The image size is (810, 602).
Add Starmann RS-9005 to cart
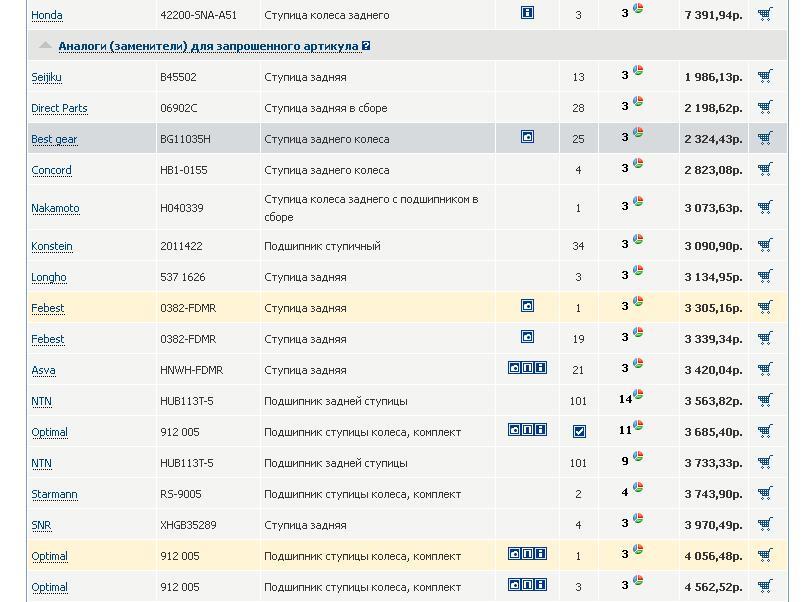pos(765,493)
